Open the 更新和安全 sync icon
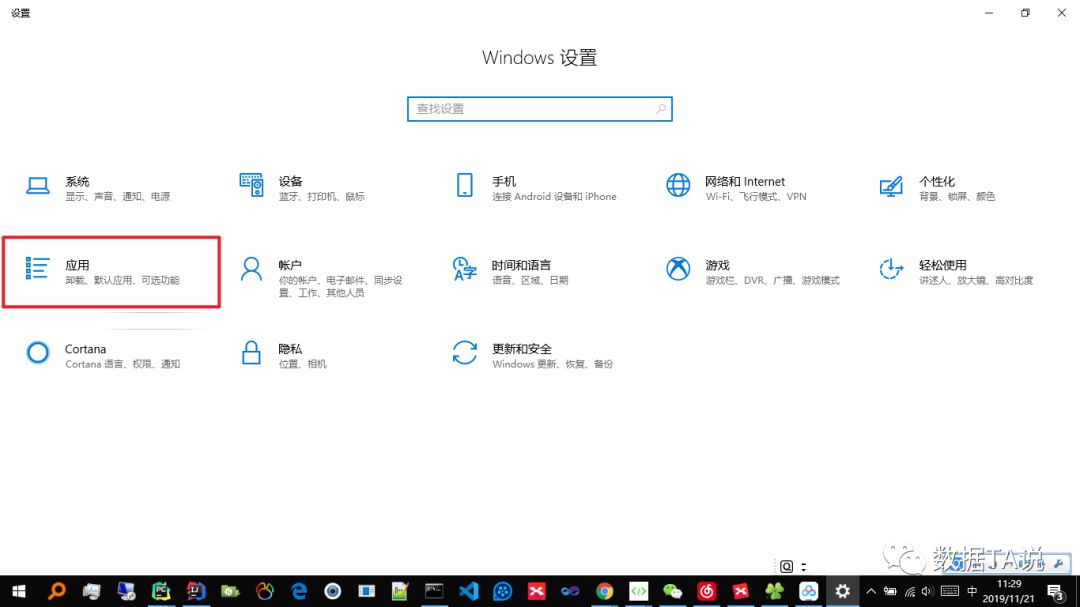 [x=465, y=353]
